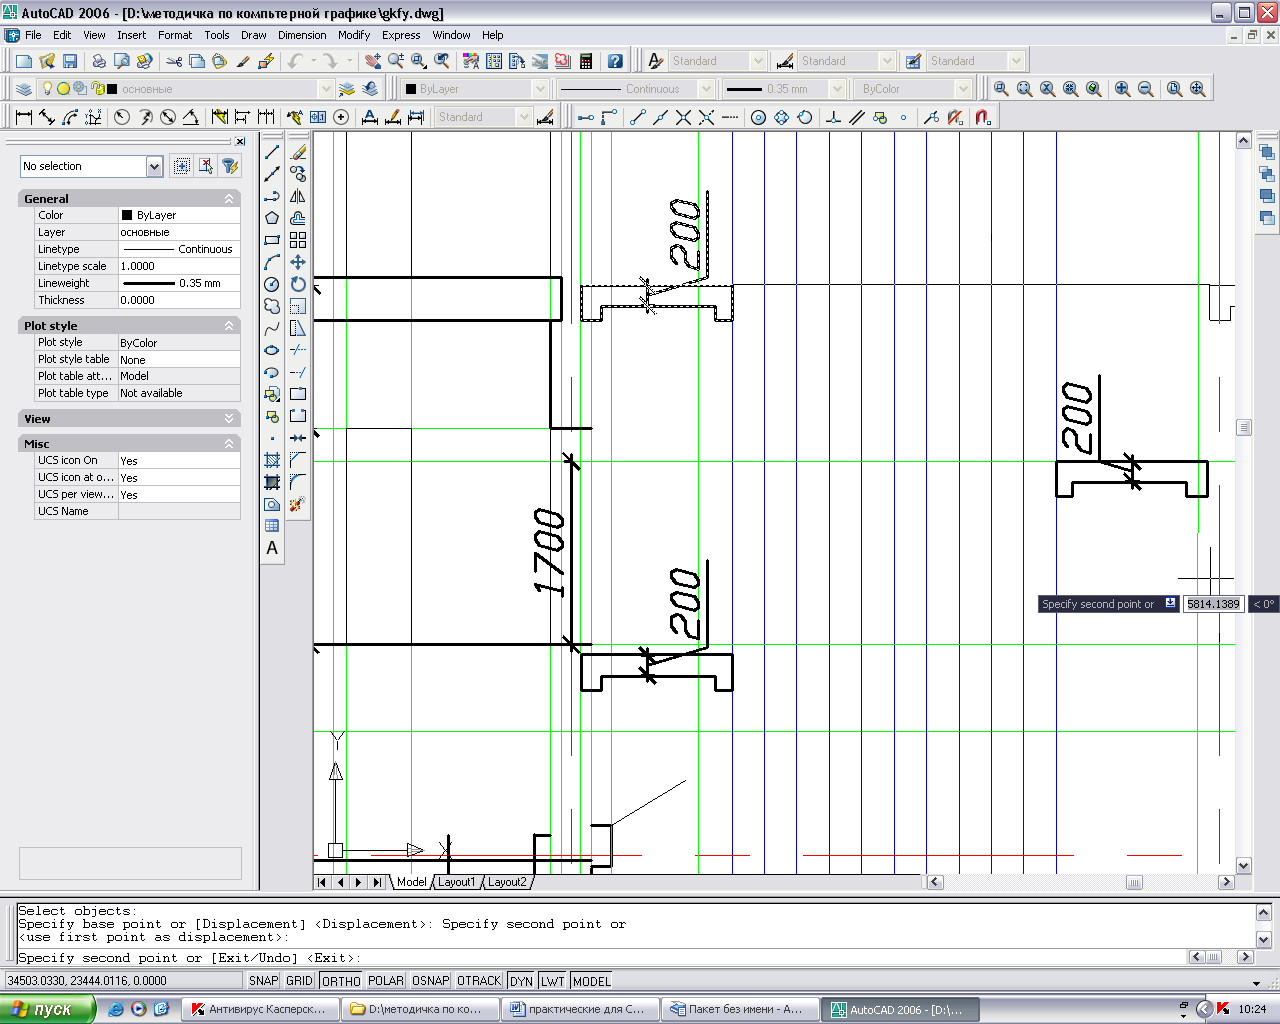Select the Line draw tool

point(272,152)
